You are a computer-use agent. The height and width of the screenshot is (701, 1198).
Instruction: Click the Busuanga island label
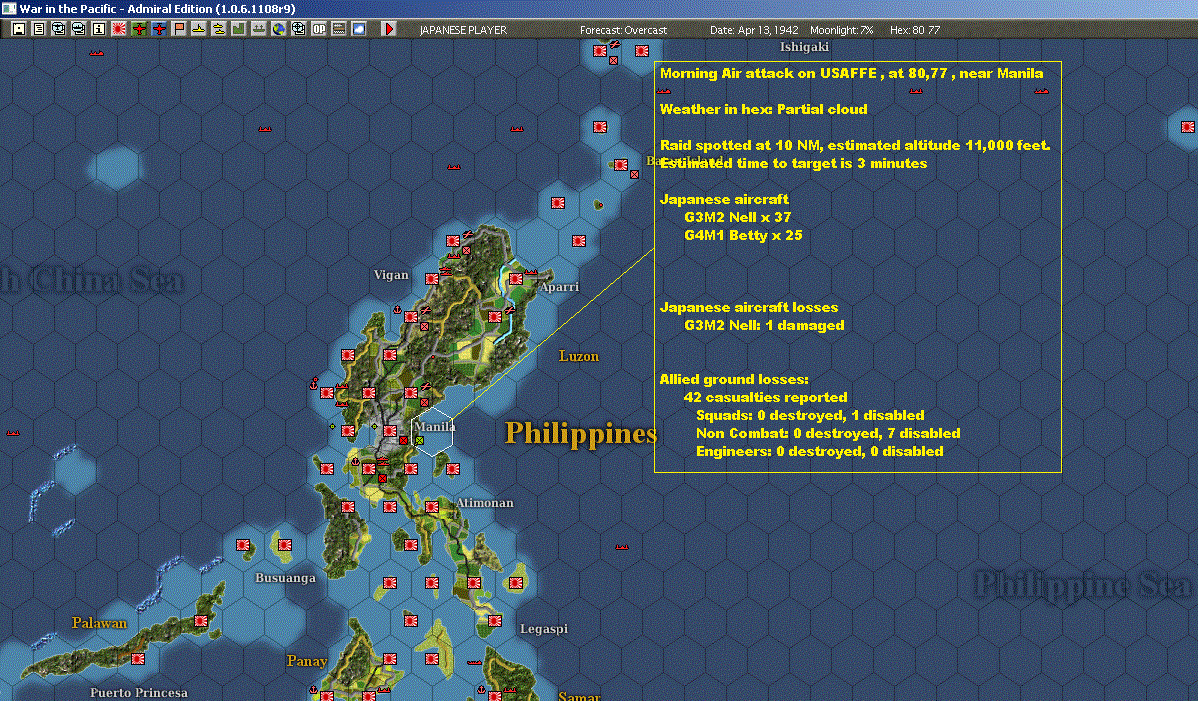click(x=285, y=578)
